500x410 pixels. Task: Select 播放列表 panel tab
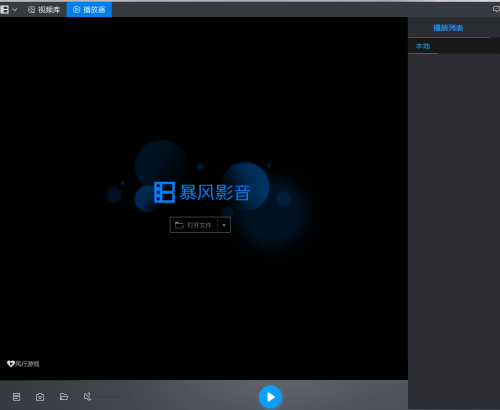pos(448,28)
